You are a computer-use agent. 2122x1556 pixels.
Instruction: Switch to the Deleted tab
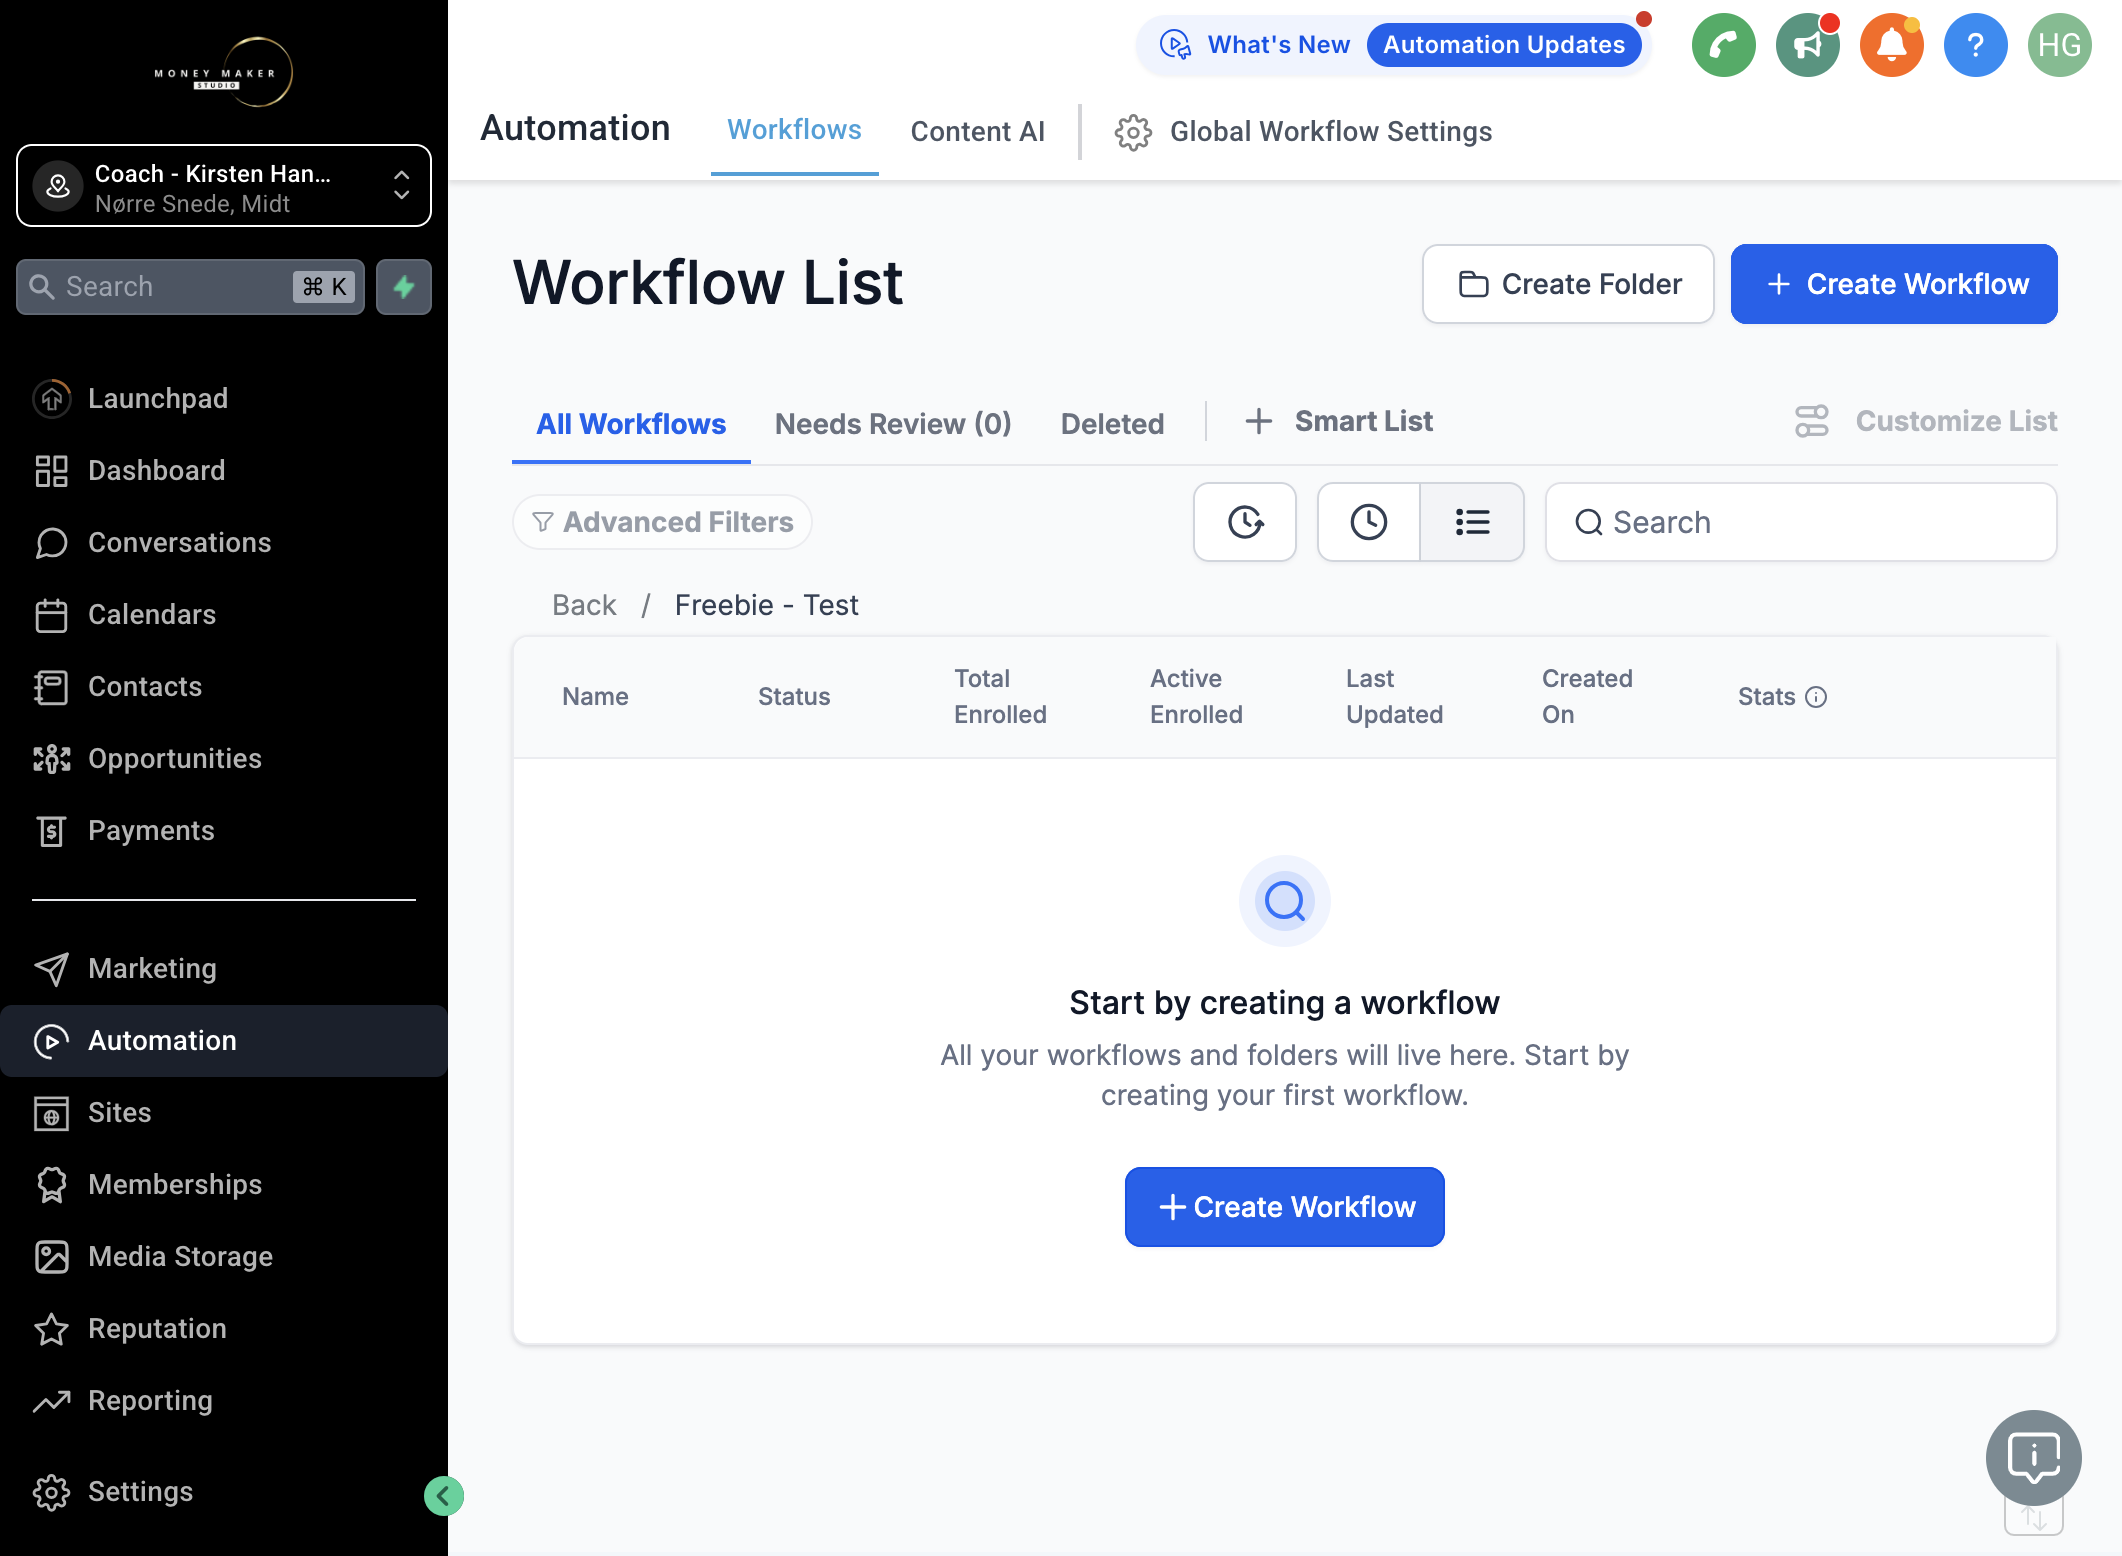point(1112,423)
